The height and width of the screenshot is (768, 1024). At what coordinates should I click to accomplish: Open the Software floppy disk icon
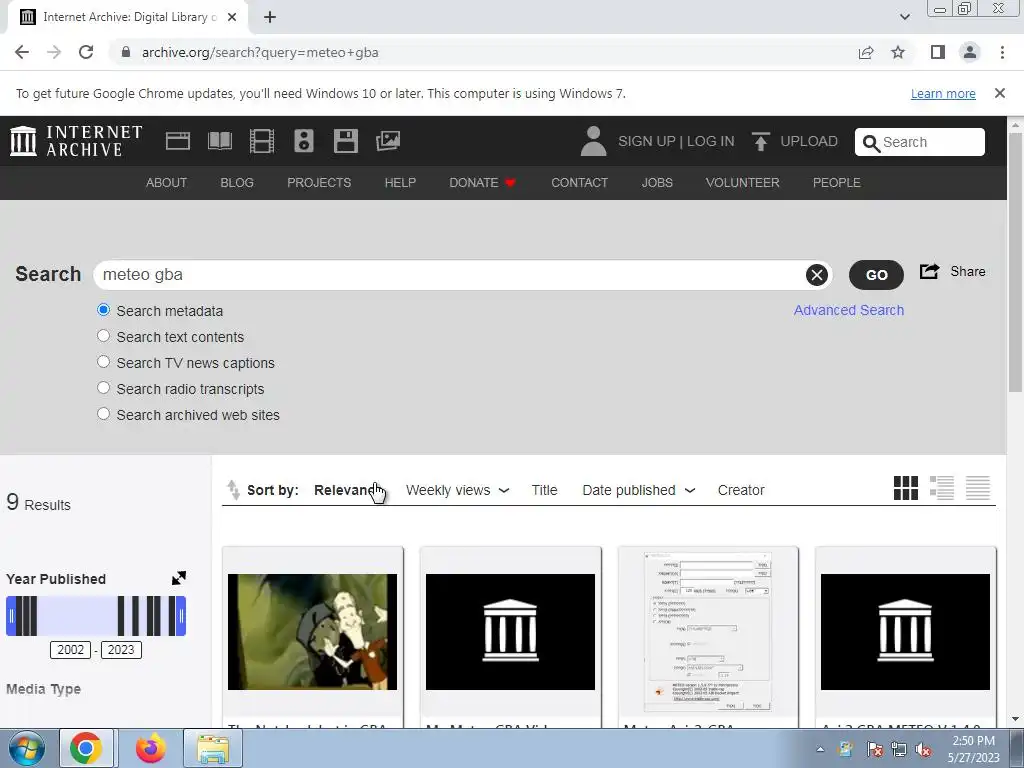(345, 141)
